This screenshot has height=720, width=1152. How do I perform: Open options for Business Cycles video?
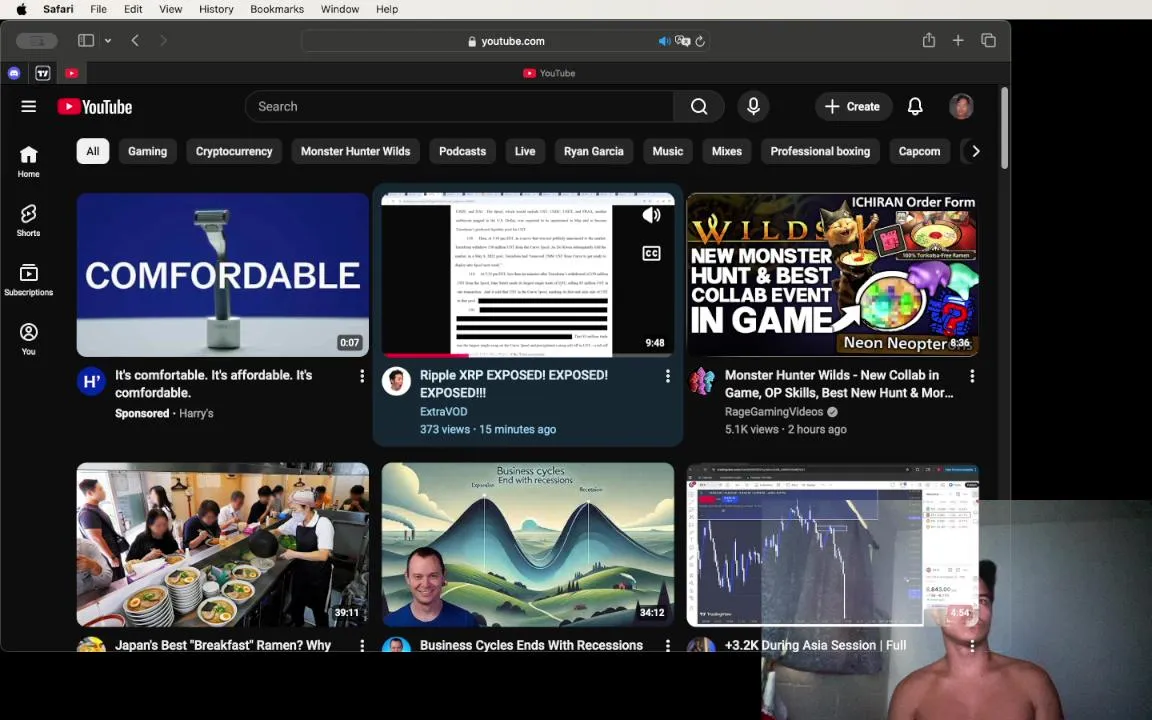click(x=667, y=645)
